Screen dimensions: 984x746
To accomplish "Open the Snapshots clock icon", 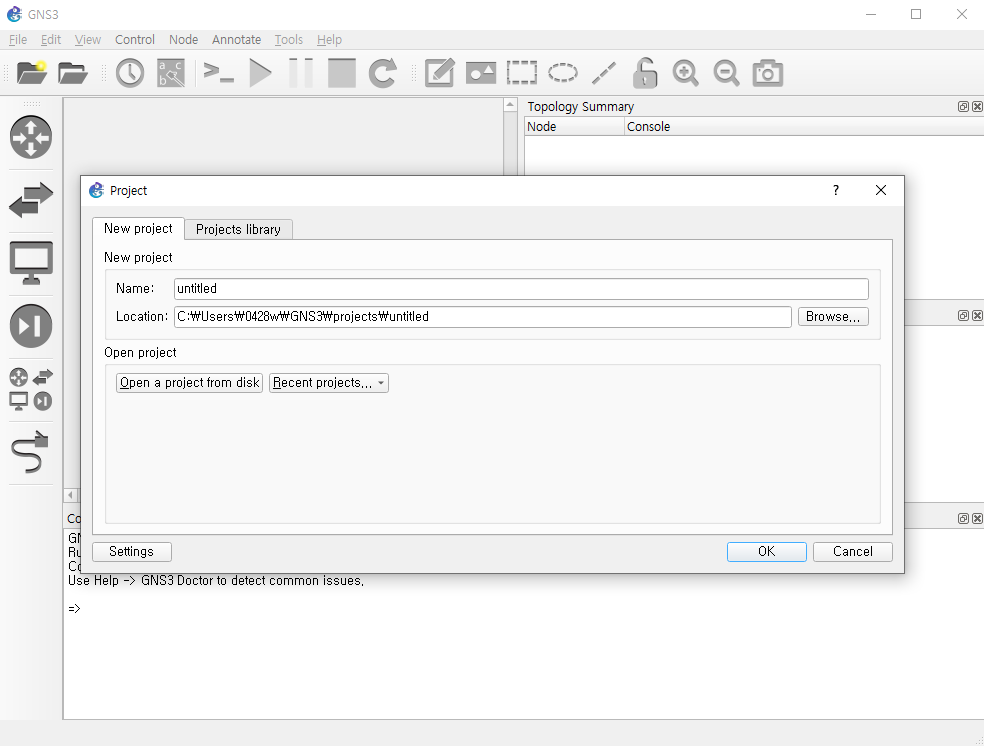I will pos(130,73).
